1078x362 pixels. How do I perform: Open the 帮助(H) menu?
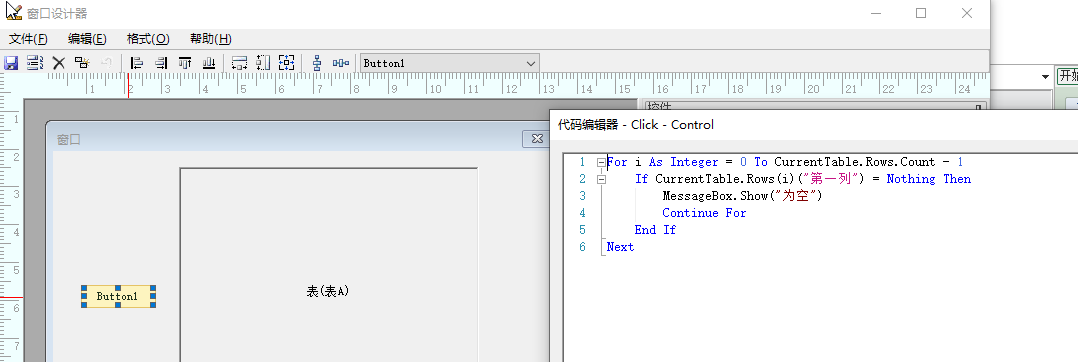pyautogui.click(x=210, y=39)
